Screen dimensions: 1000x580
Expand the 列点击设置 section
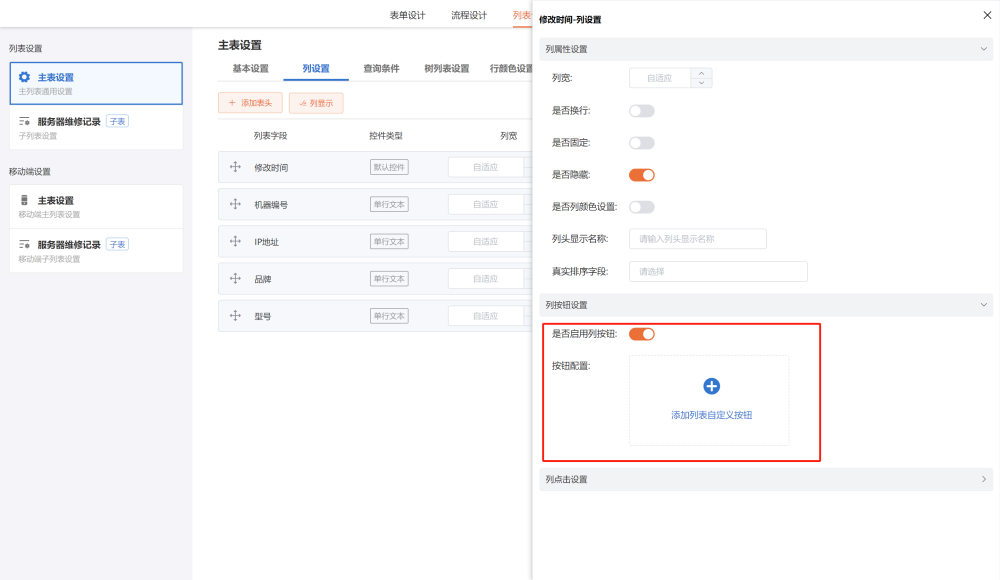[765, 479]
